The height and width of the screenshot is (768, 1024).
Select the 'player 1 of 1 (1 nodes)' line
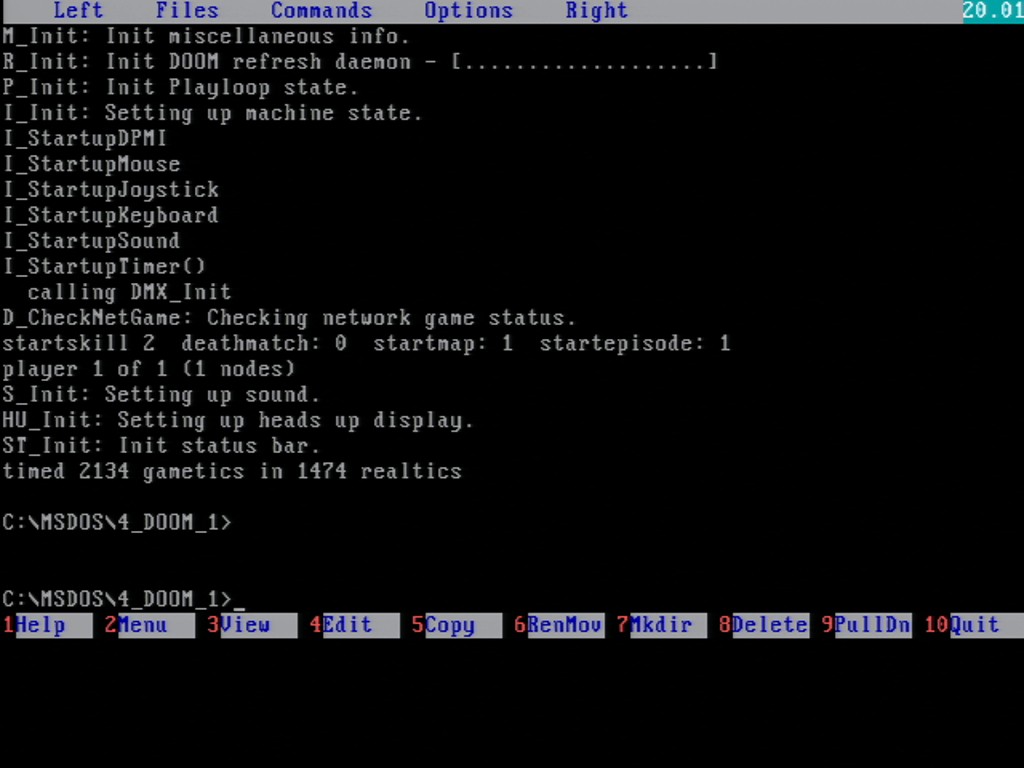point(149,368)
